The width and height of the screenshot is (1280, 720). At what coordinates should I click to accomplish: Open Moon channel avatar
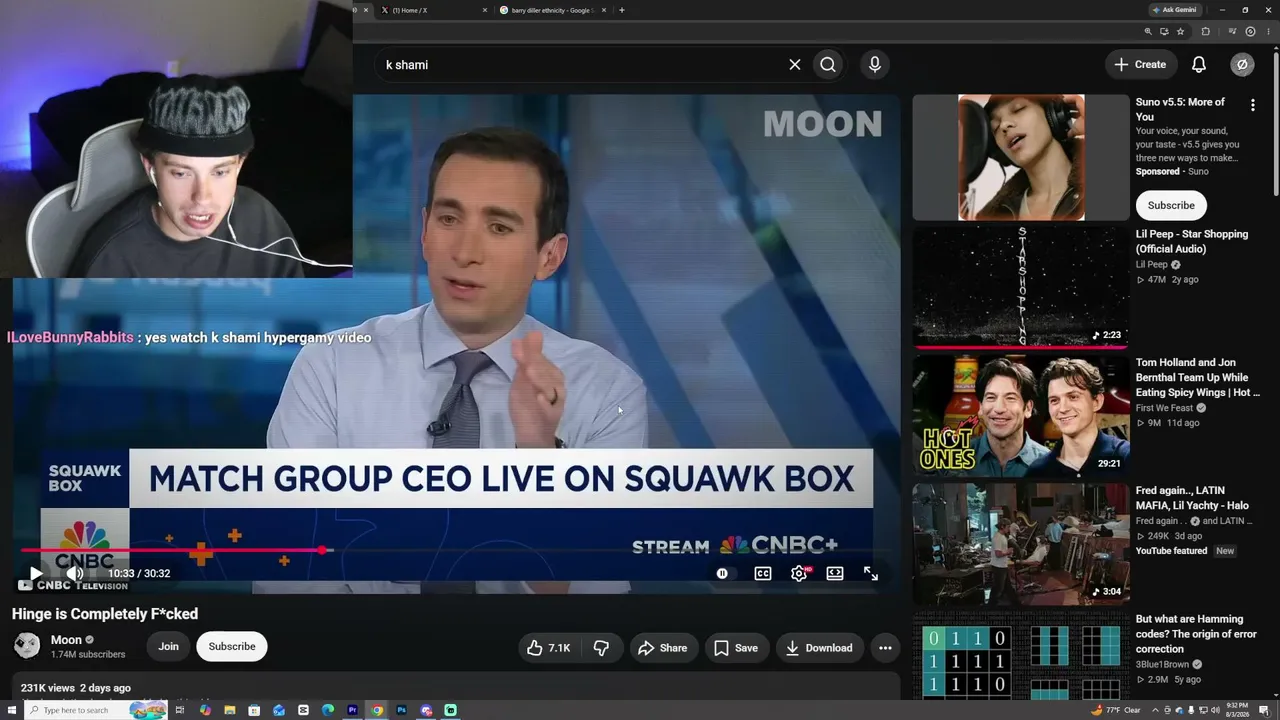click(27, 646)
